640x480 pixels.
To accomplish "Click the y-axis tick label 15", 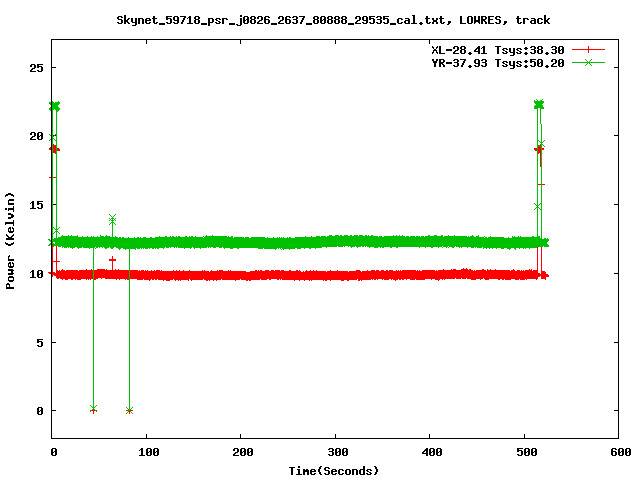I will [x=36, y=205].
